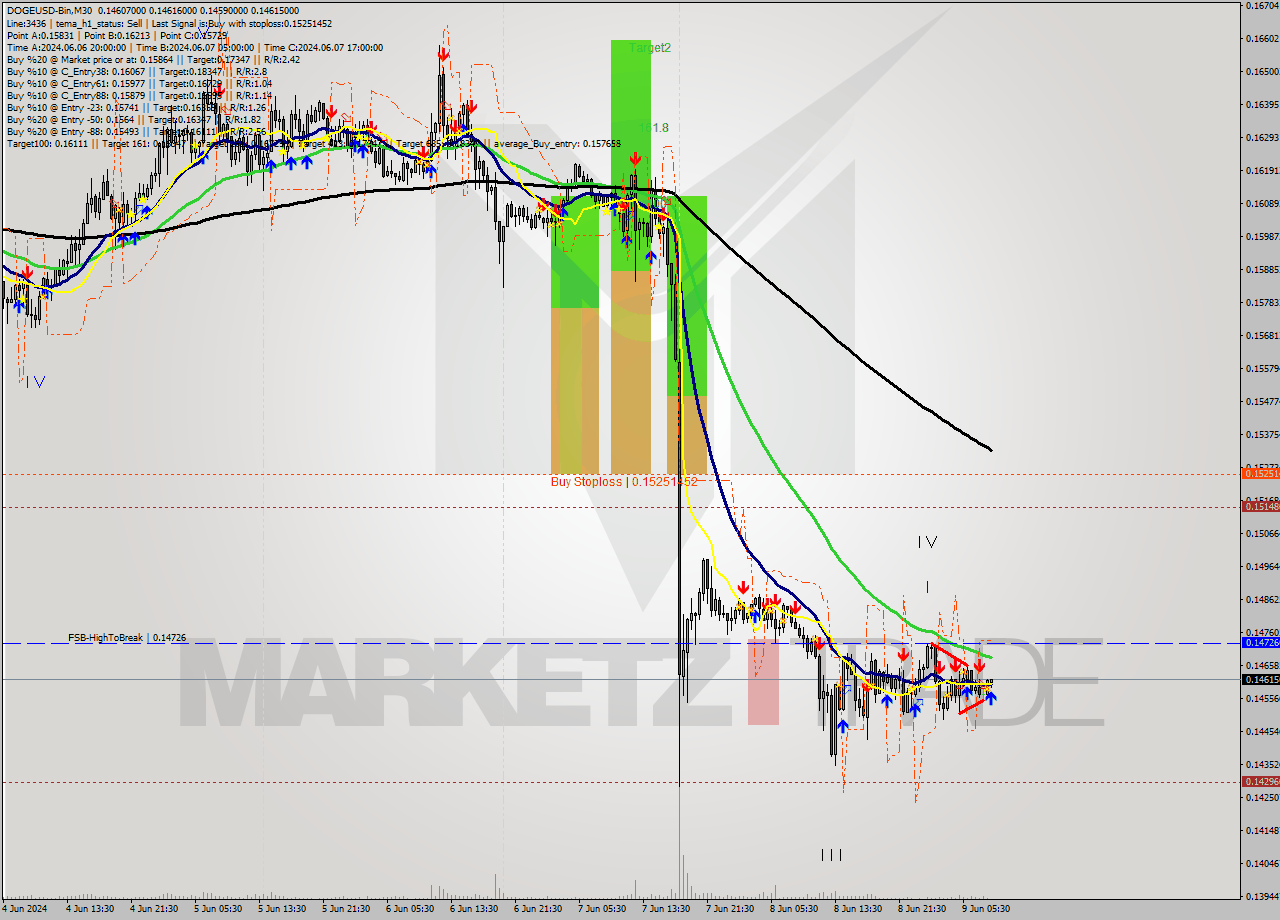Click the 'FSB-HighToBreak | 0.14726' label

[x=127, y=637]
